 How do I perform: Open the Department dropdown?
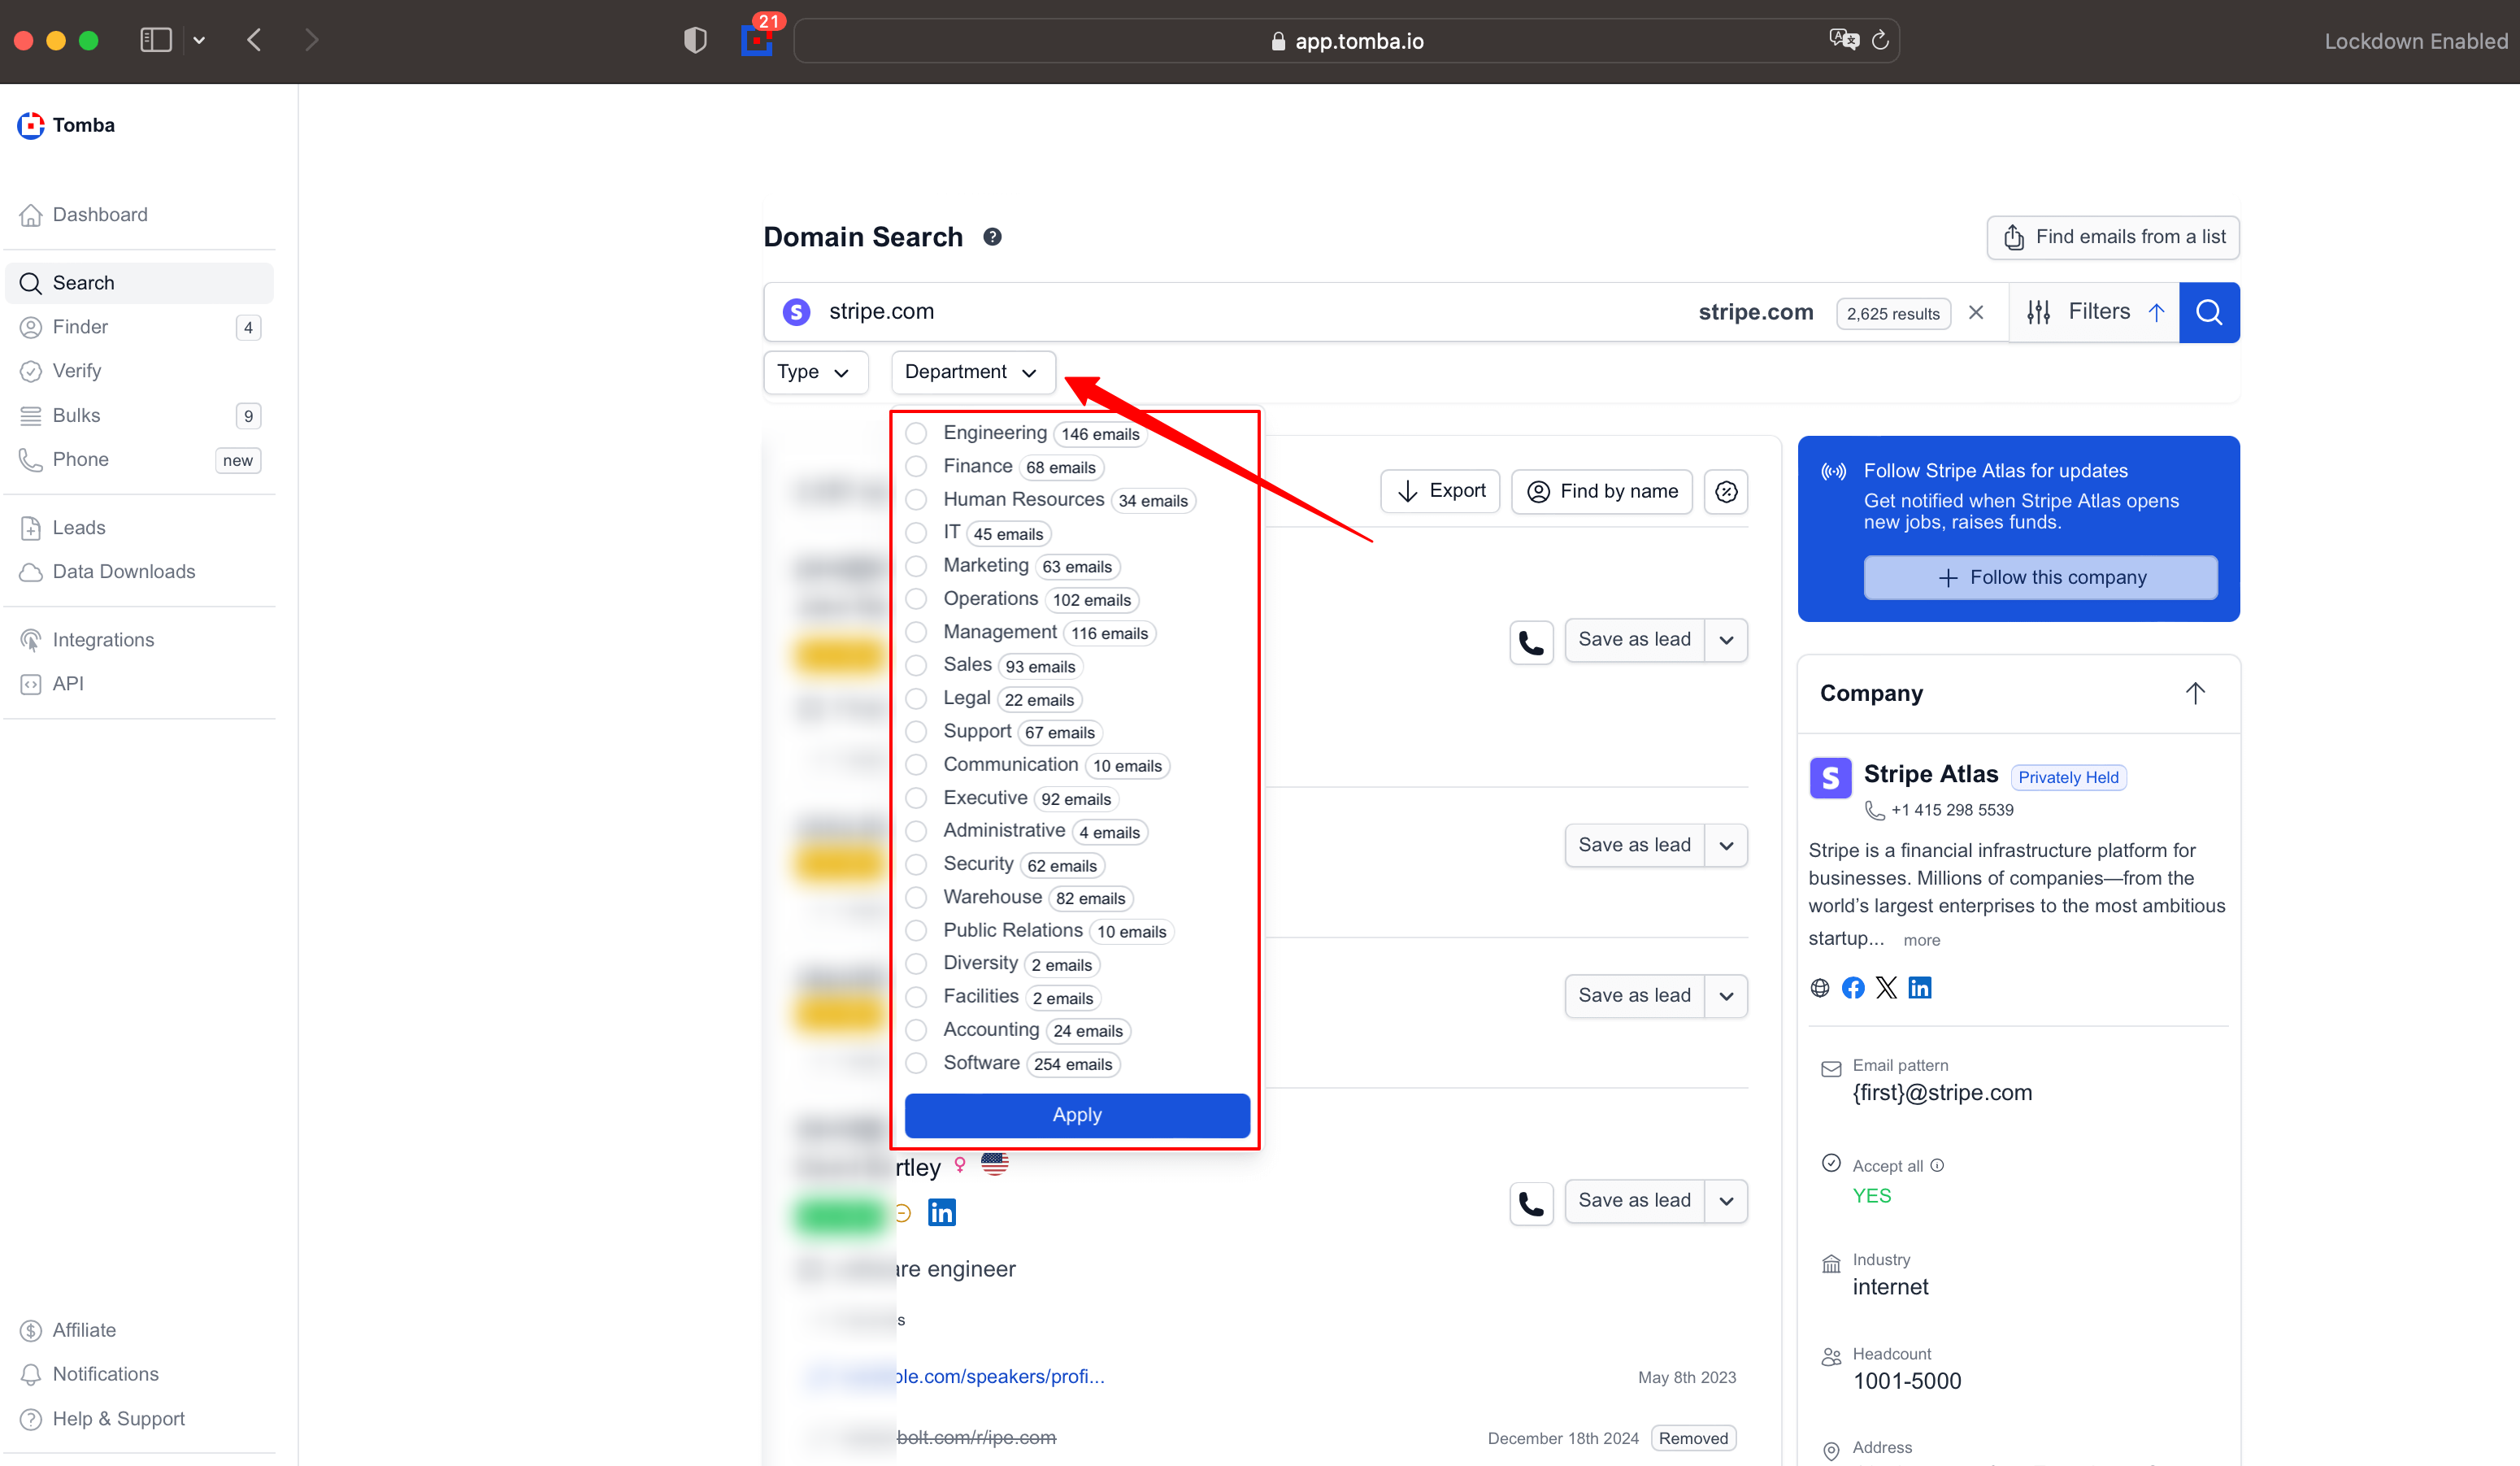coord(972,372)
